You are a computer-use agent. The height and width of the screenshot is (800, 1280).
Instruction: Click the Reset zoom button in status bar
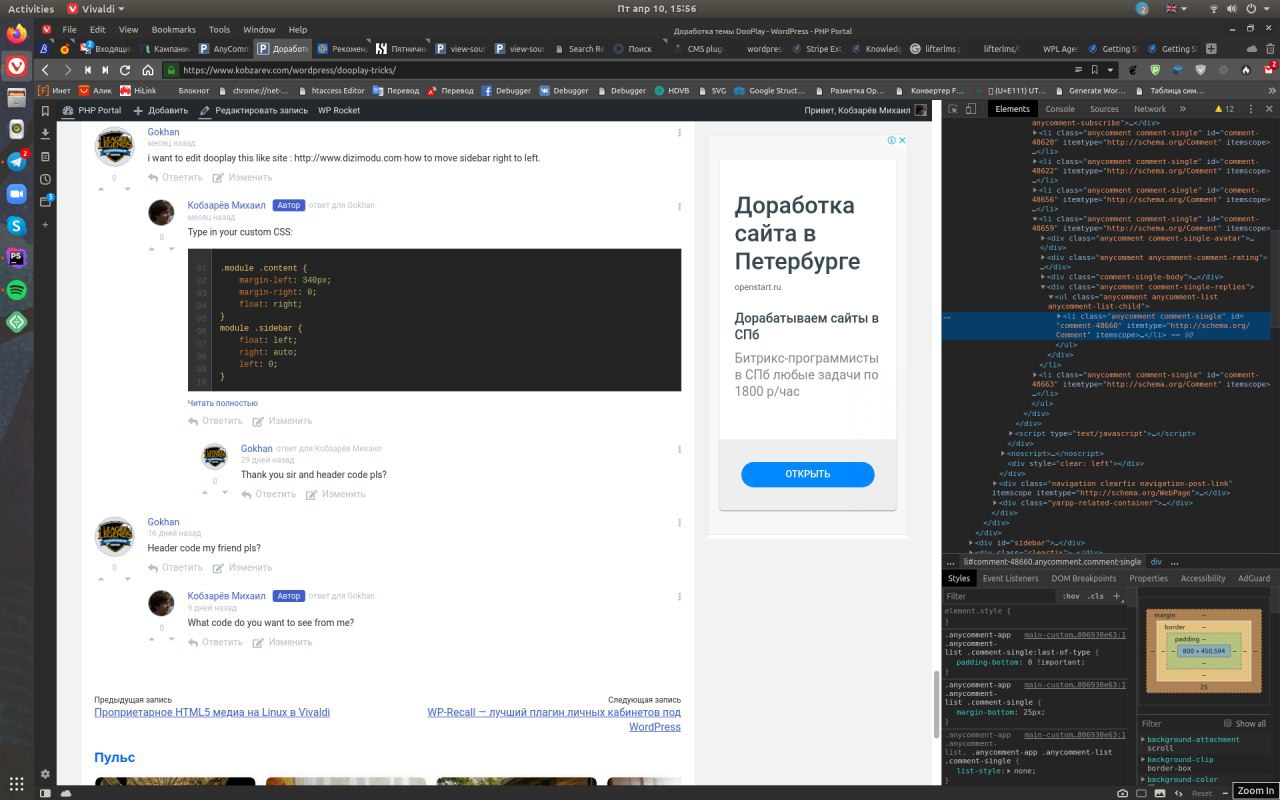(x=1202, y=792)
